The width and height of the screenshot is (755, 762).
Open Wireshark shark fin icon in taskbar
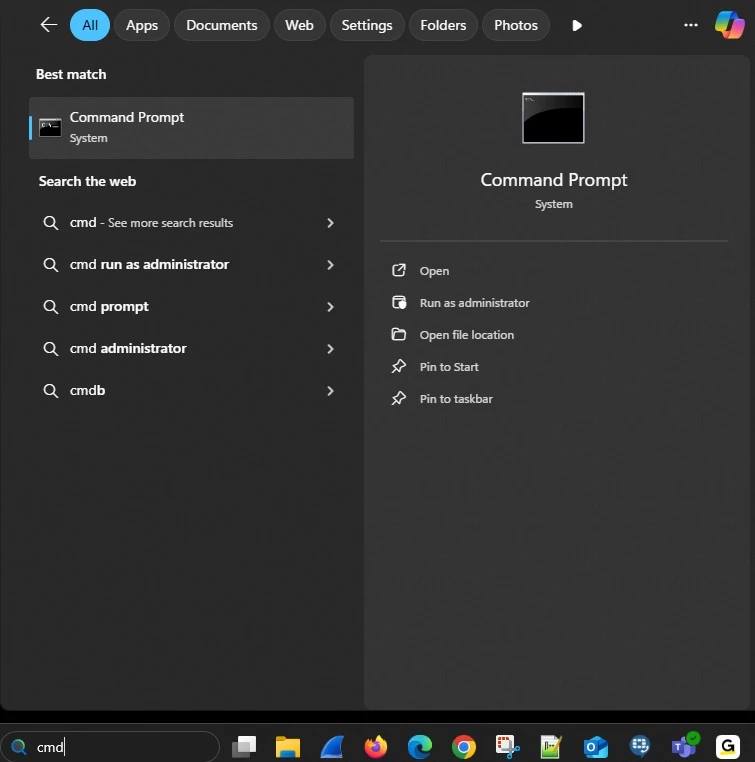tap(332, 746)
